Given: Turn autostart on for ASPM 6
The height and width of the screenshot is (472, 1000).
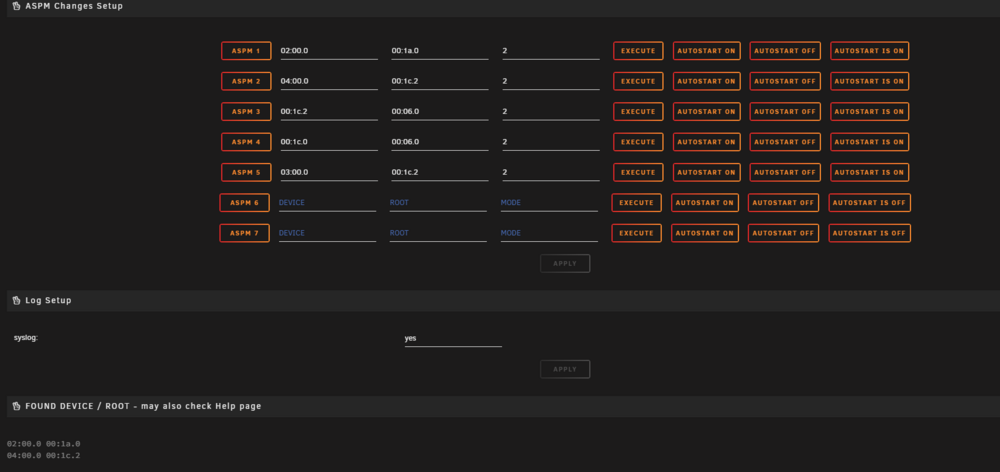Looking at the screenshot, I should (x=705, y=203).
